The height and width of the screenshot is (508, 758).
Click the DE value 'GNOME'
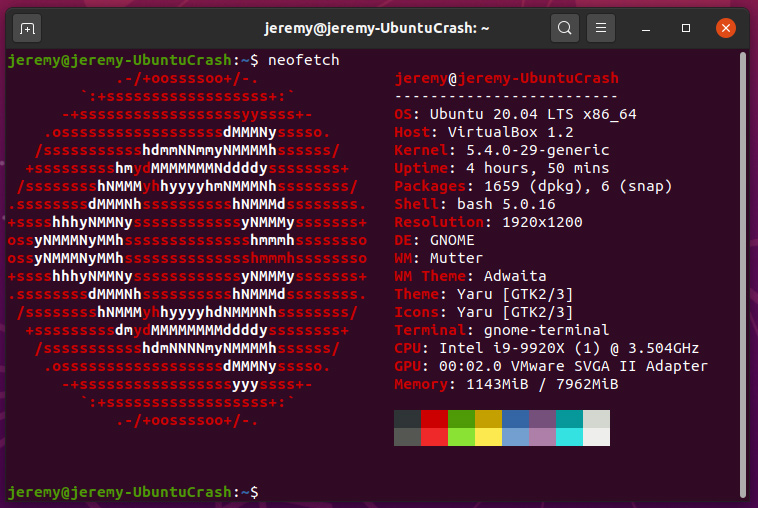(452, 240)
